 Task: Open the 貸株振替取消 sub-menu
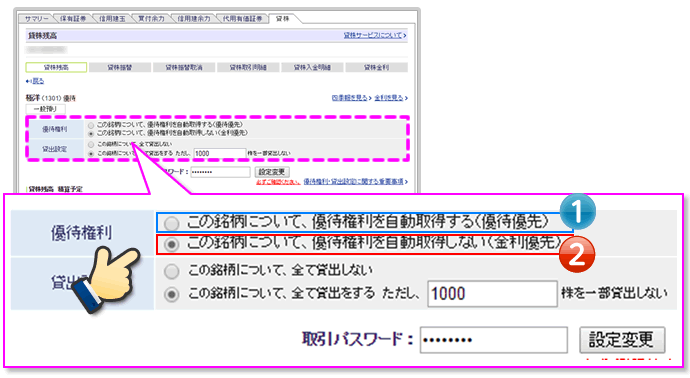[x=184, y=67]
